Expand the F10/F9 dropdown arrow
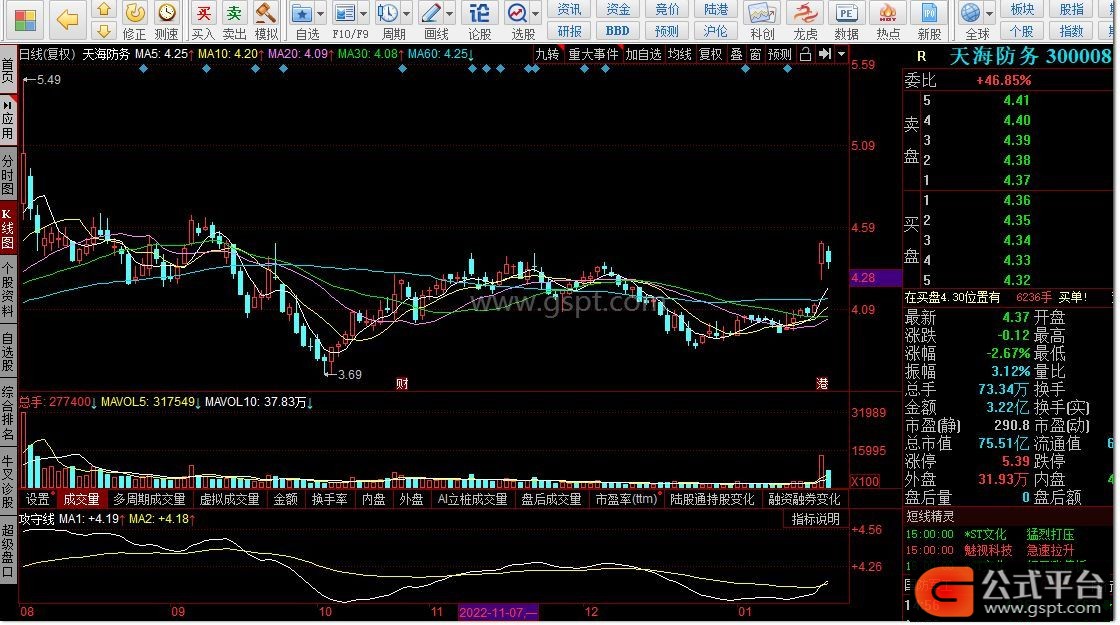 click(x=363, y=14)
